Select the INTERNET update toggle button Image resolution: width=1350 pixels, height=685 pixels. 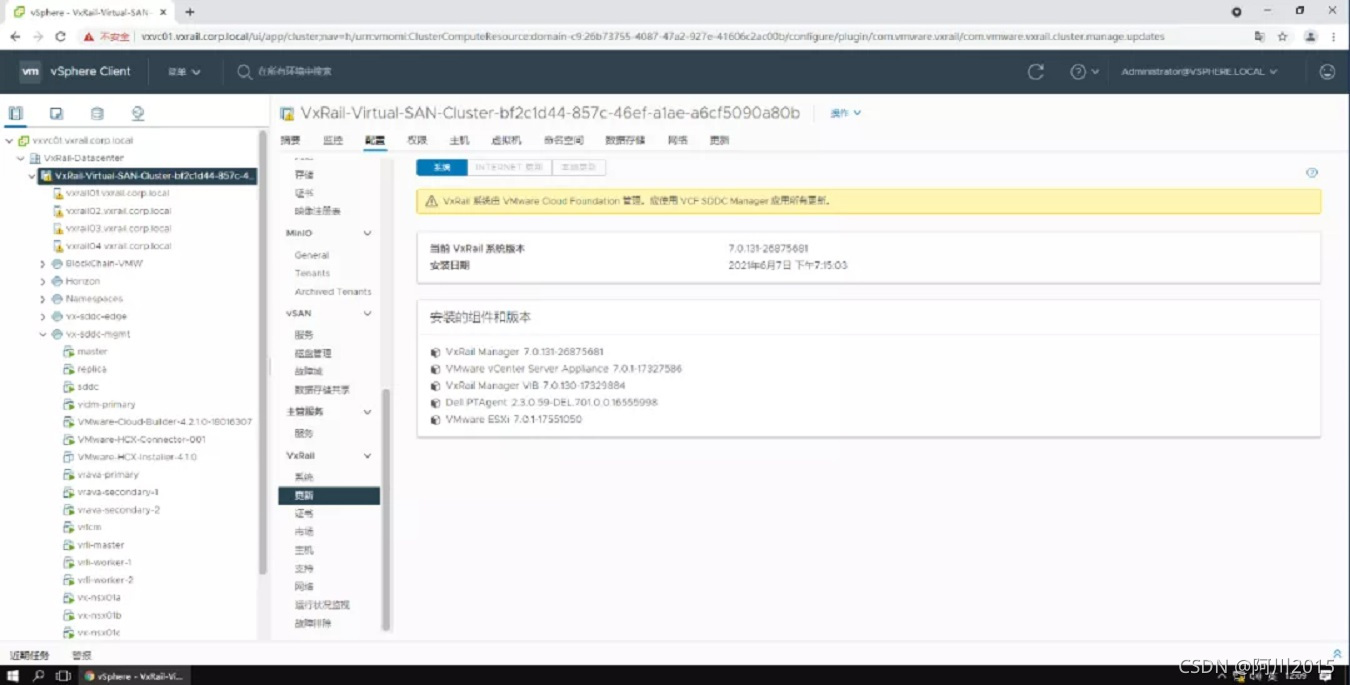508,167
